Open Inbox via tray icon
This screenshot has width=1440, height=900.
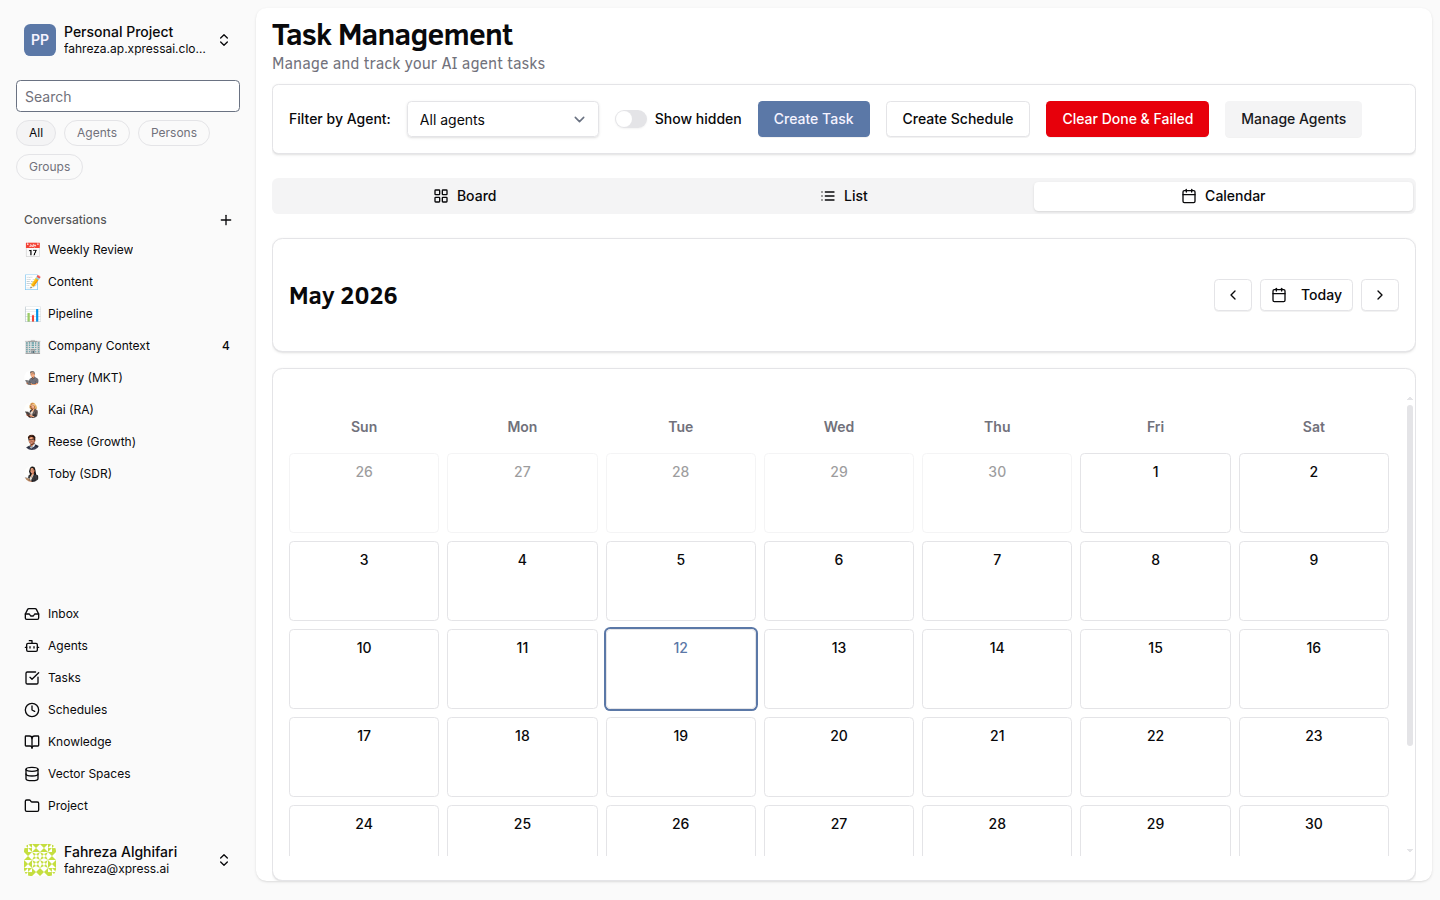click(x=32, y=614)
